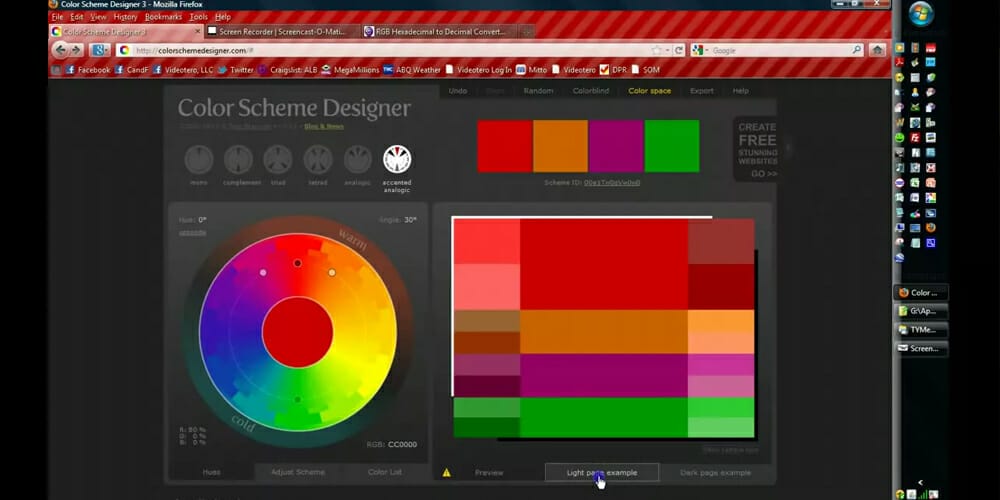
Task: Open the ABQ Weather bookmark
Action: (x=412, y=70)
